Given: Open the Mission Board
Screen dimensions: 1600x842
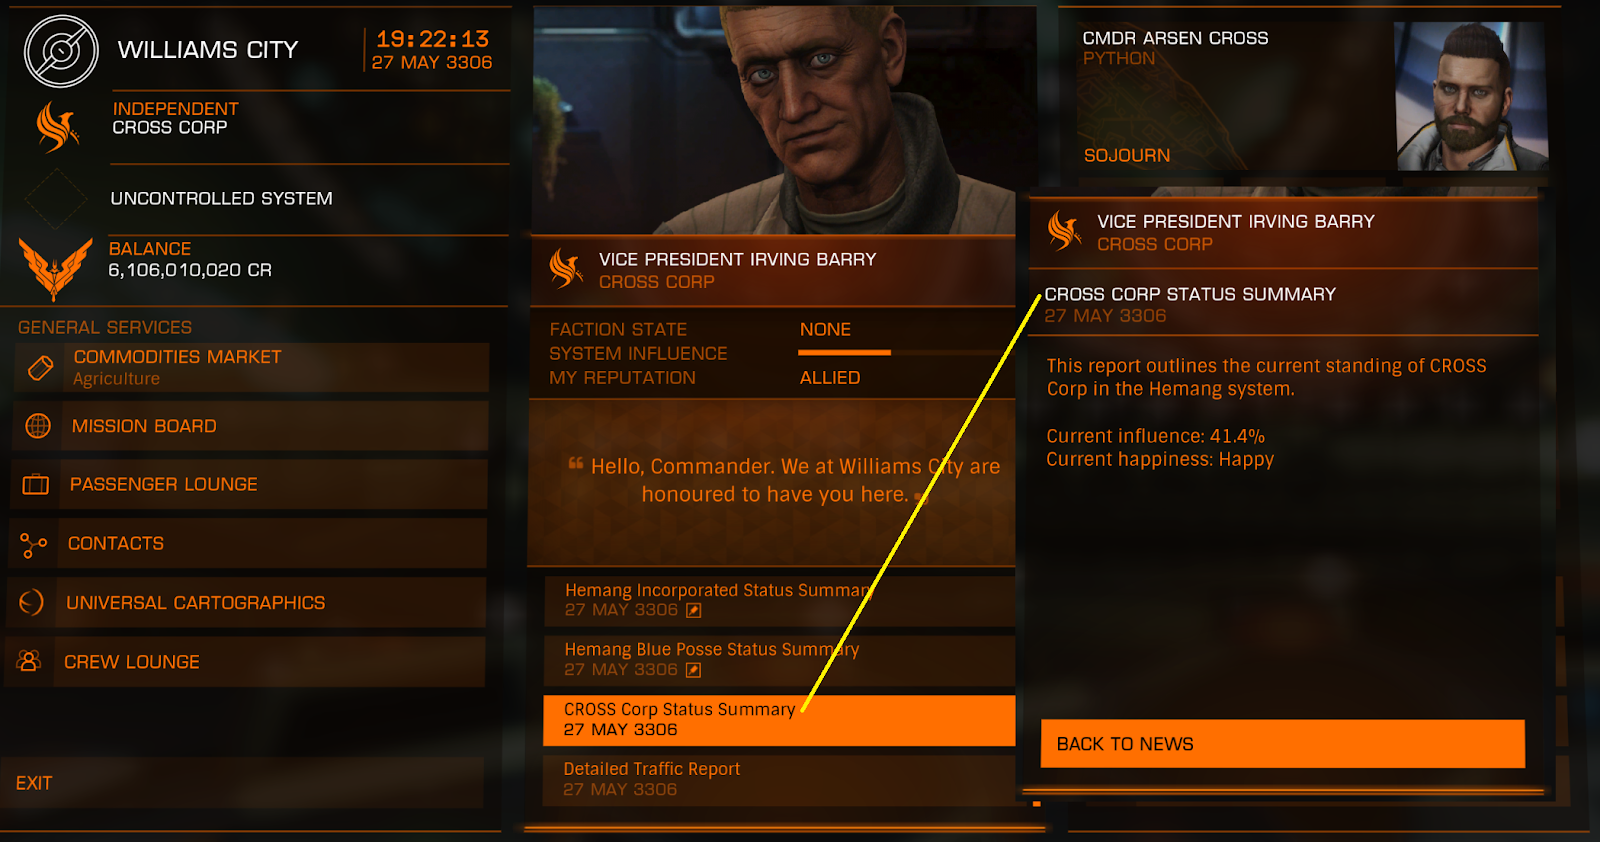Looking at the screenshot, I should coord(250,426).
